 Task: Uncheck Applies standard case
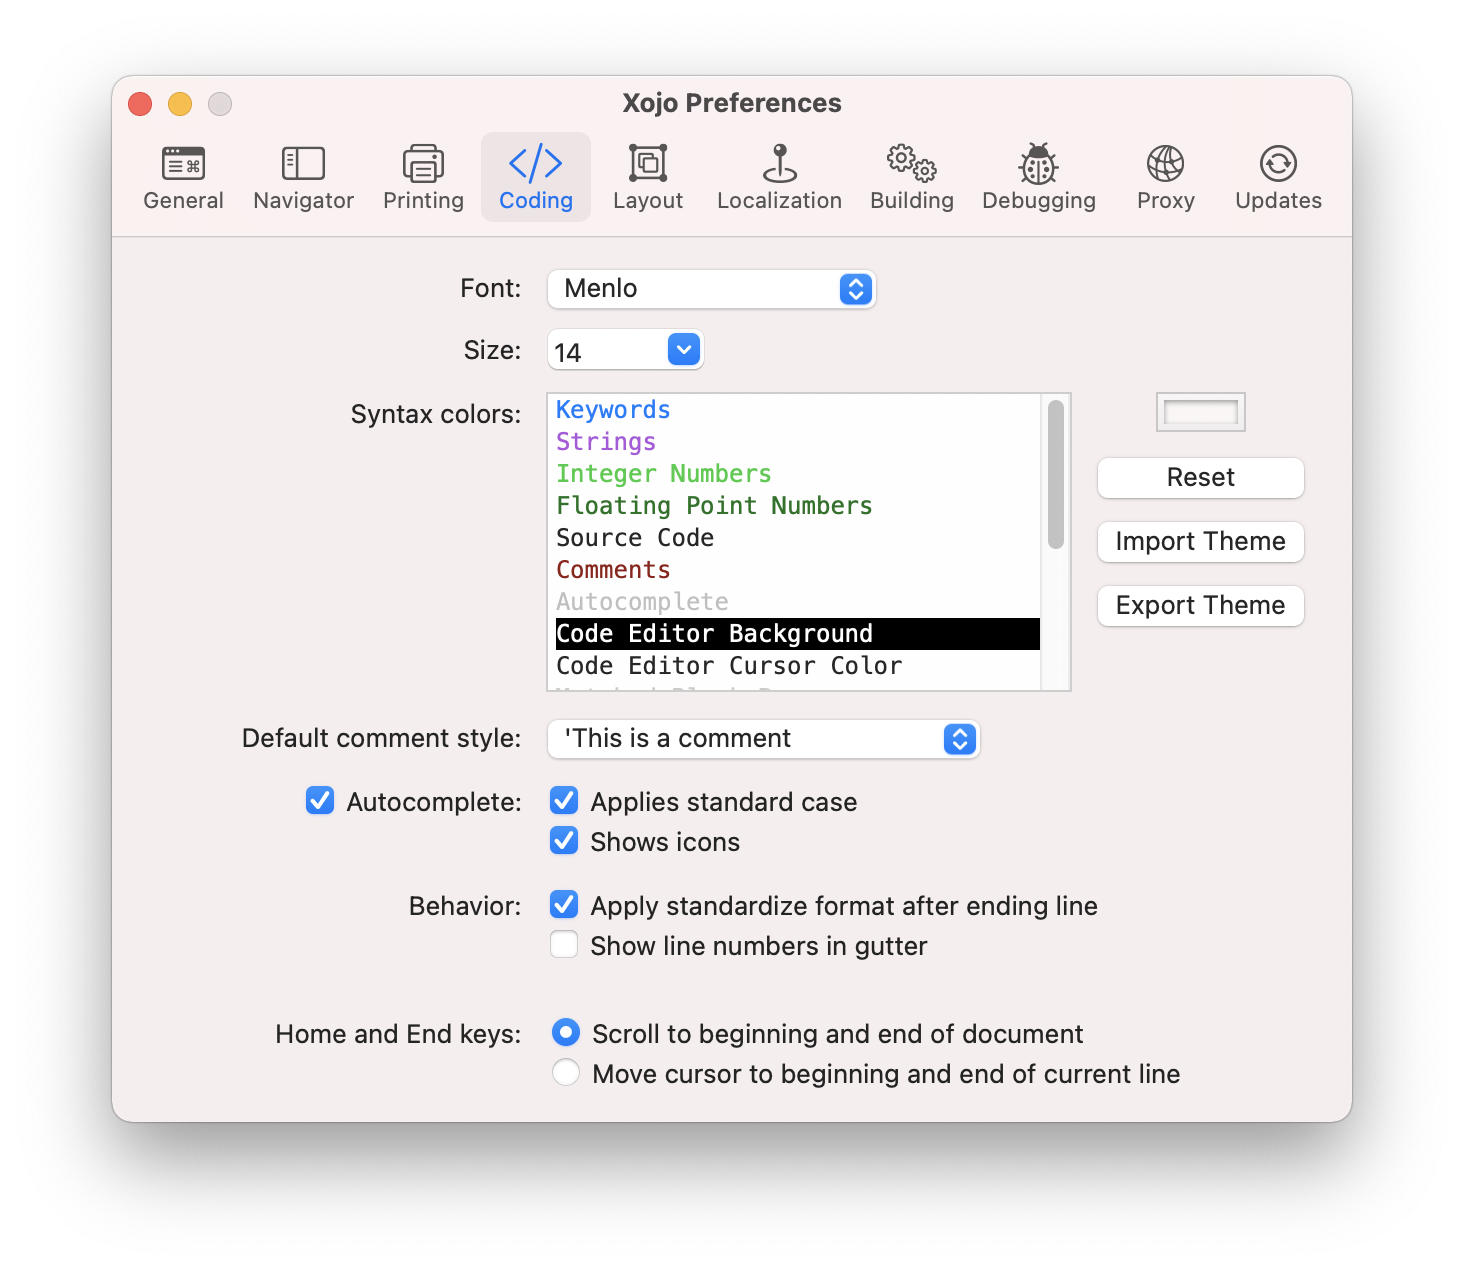(x=564, y=801)
